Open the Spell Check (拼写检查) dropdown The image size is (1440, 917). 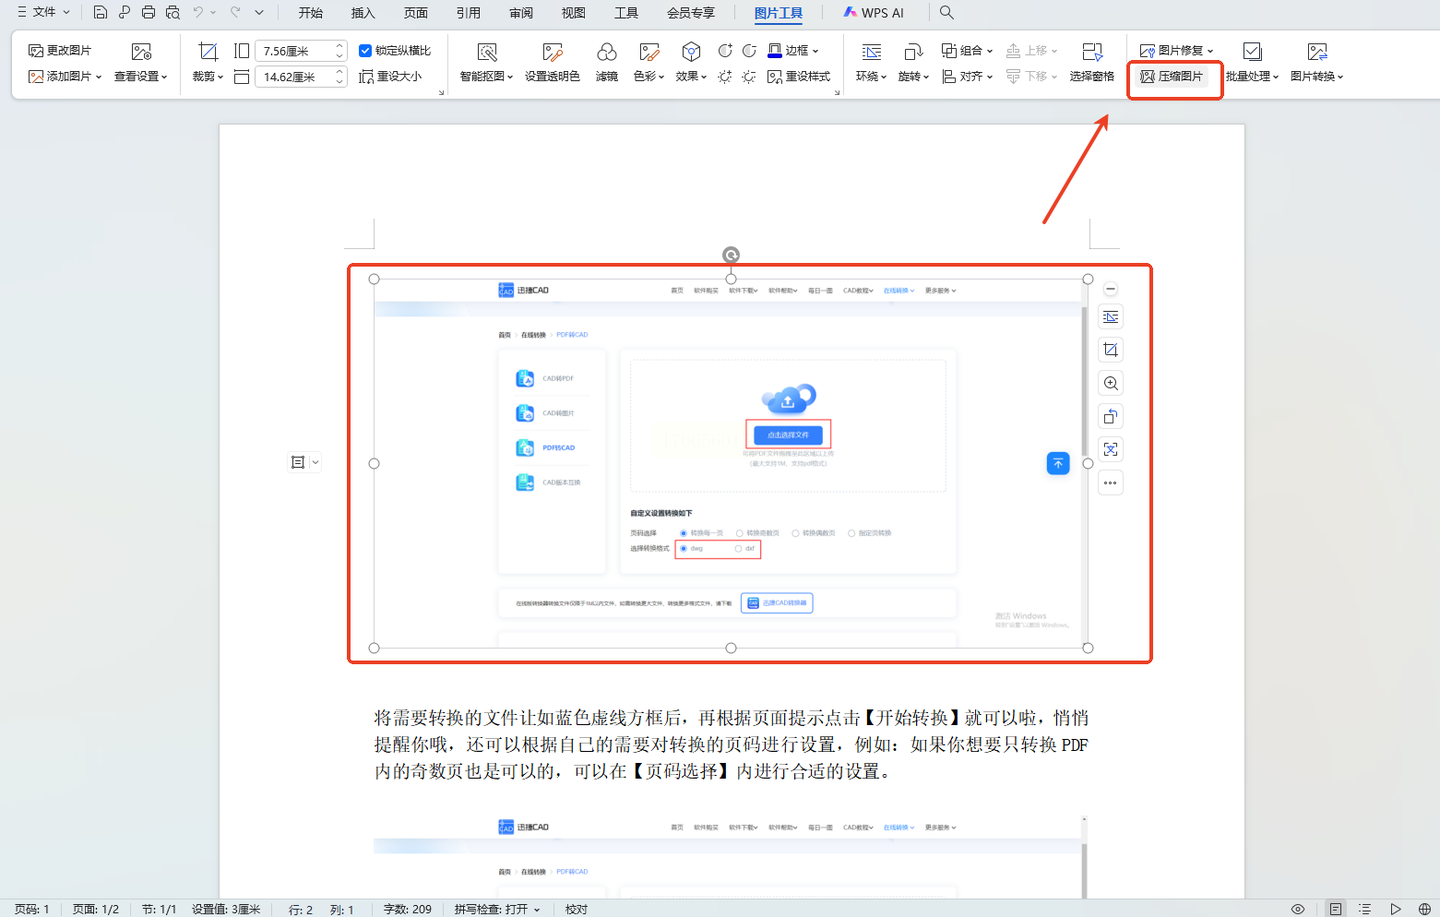[497, 909]
